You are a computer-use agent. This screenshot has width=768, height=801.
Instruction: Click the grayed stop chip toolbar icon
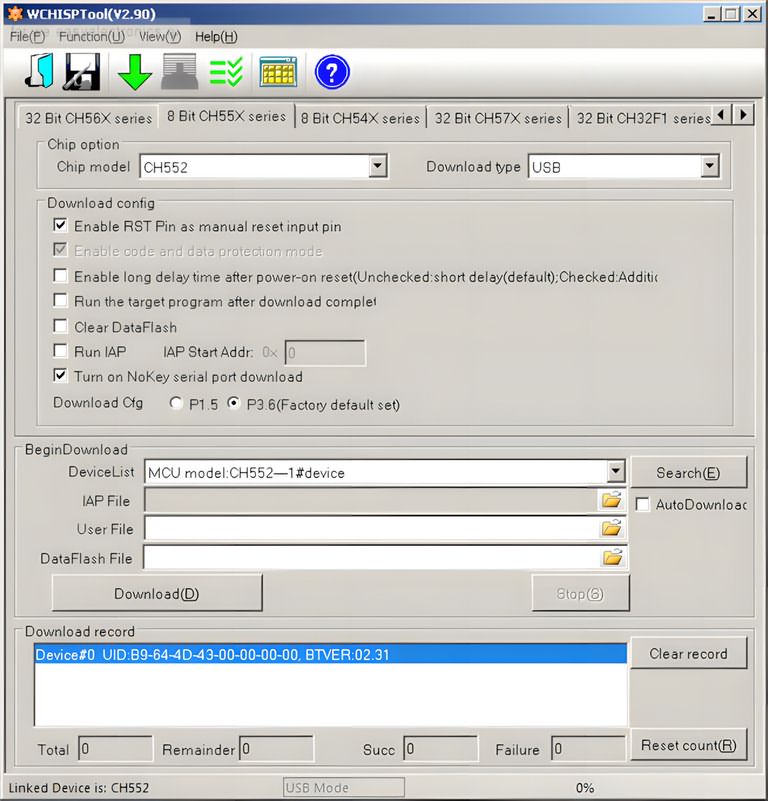(179, 72)
